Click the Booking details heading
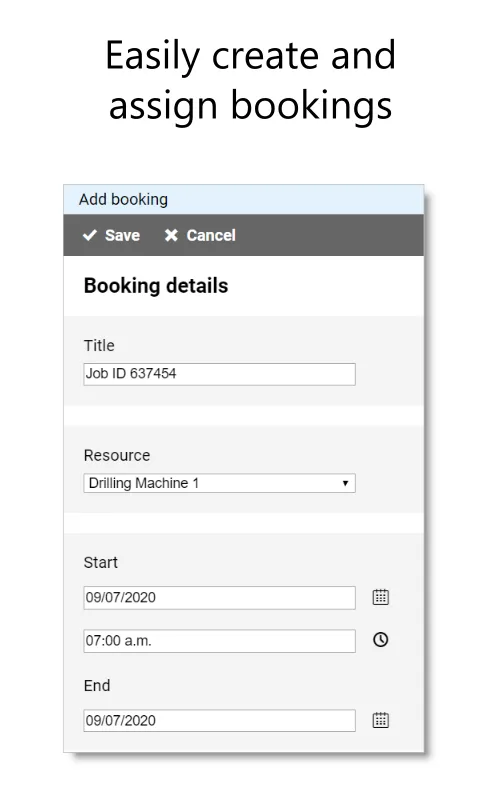 coord(156,286)
